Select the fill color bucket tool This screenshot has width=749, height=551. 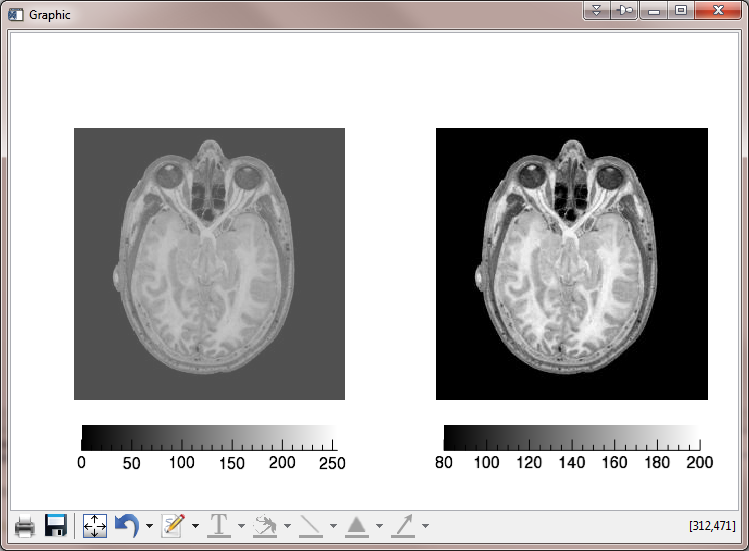(265, 526)
